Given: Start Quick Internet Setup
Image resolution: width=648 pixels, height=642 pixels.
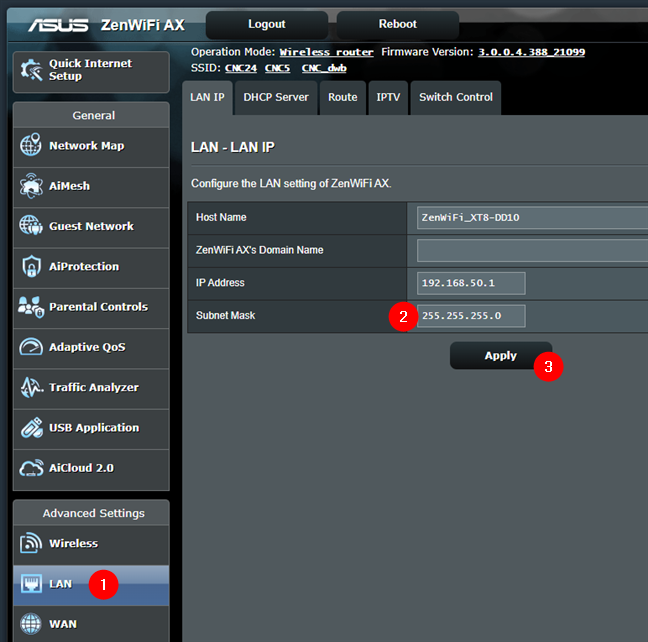Looking at the screenshot, I should tap(91, 72).
